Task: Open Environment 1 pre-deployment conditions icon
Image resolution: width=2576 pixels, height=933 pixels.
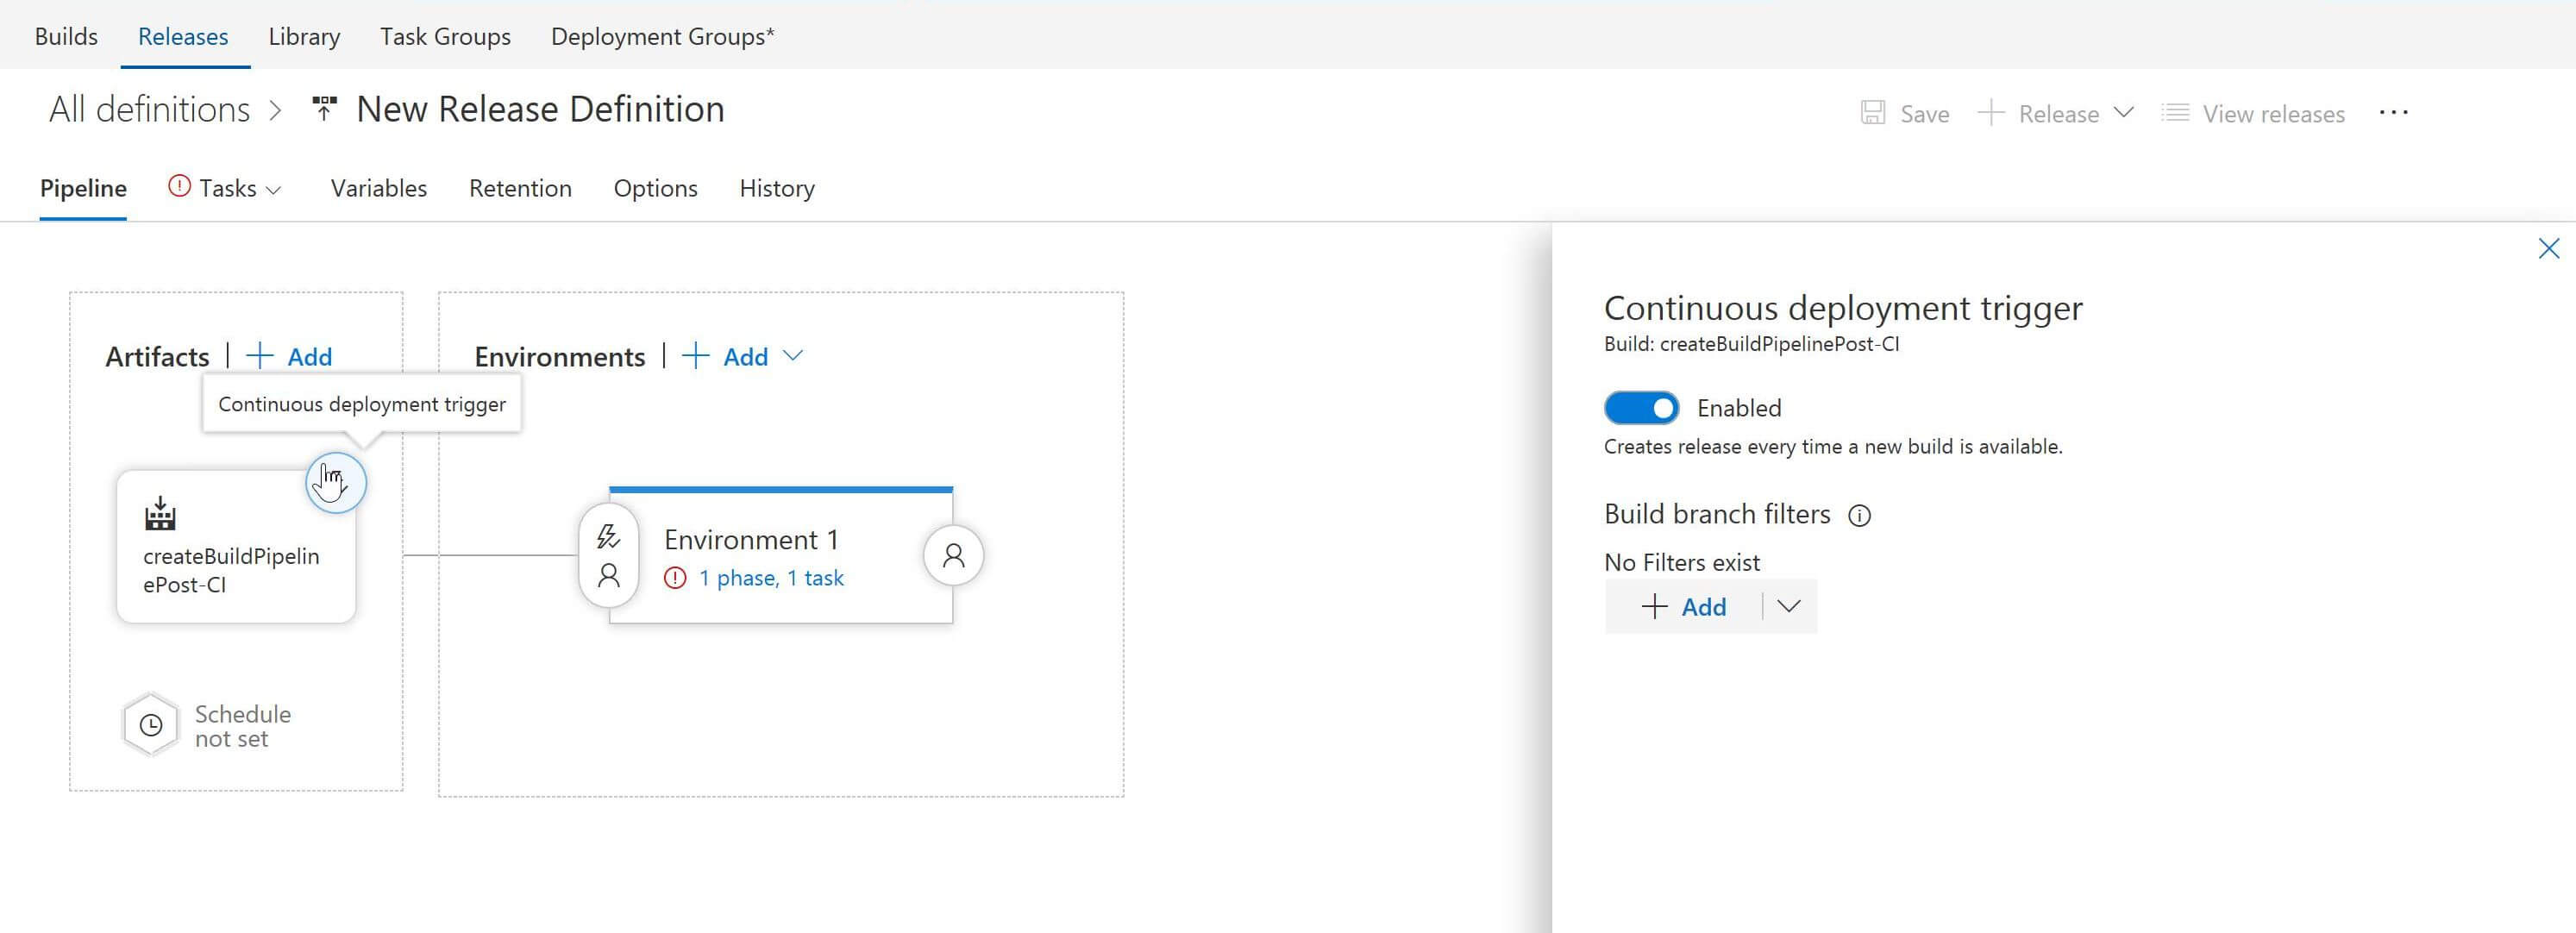Action: [x=608, y=556]
